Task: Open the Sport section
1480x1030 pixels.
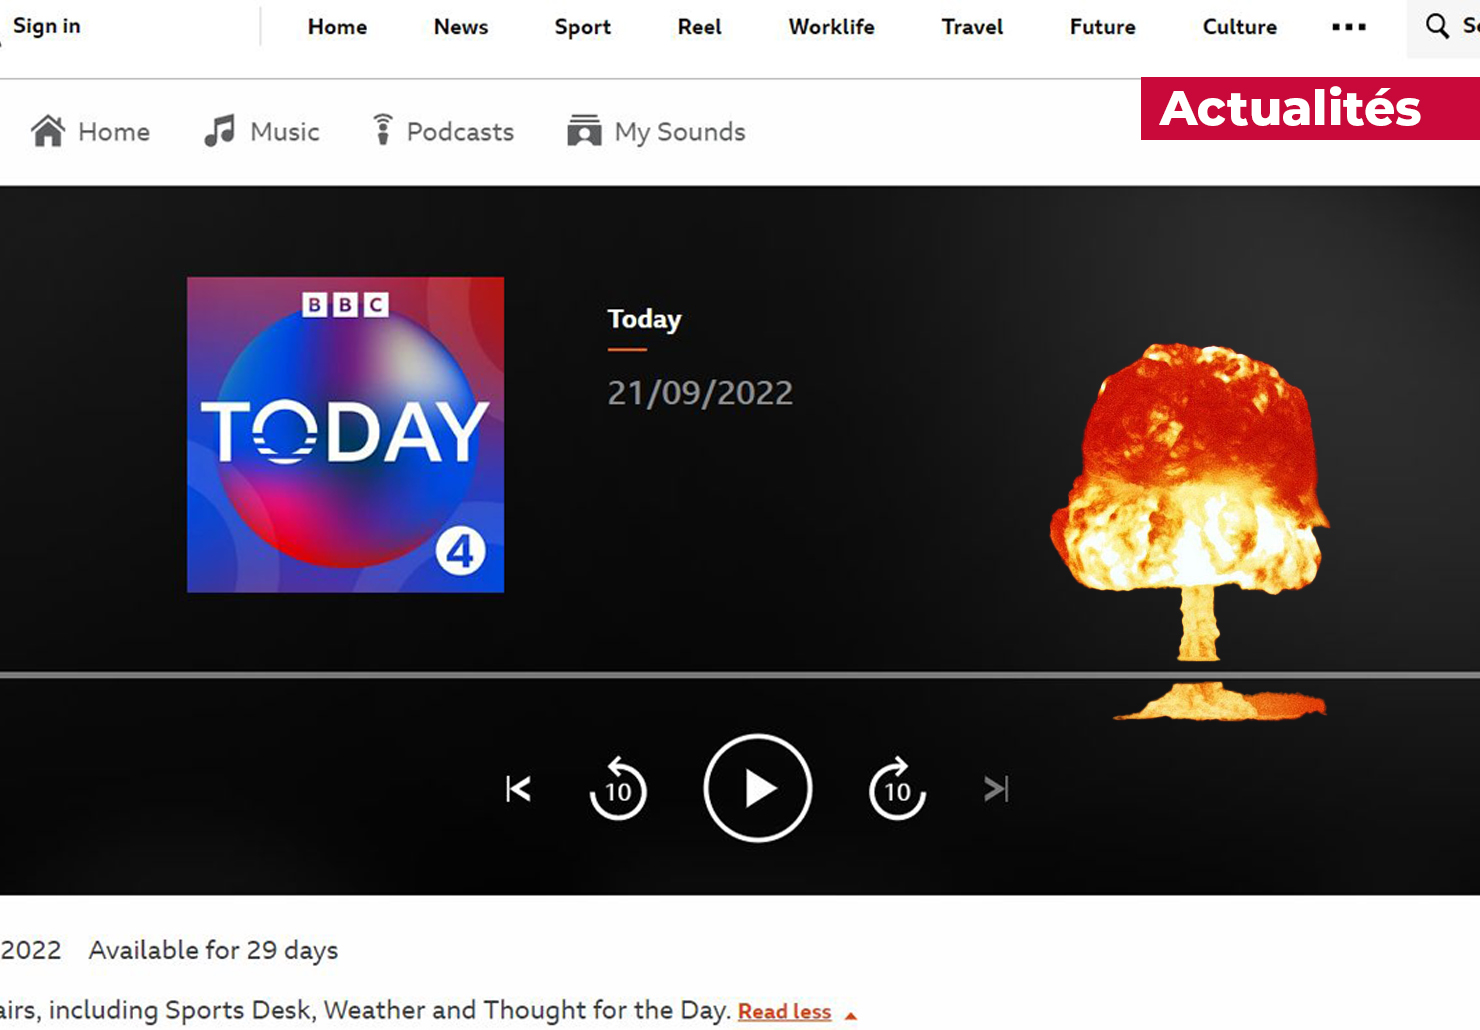Action: point(583,27)
